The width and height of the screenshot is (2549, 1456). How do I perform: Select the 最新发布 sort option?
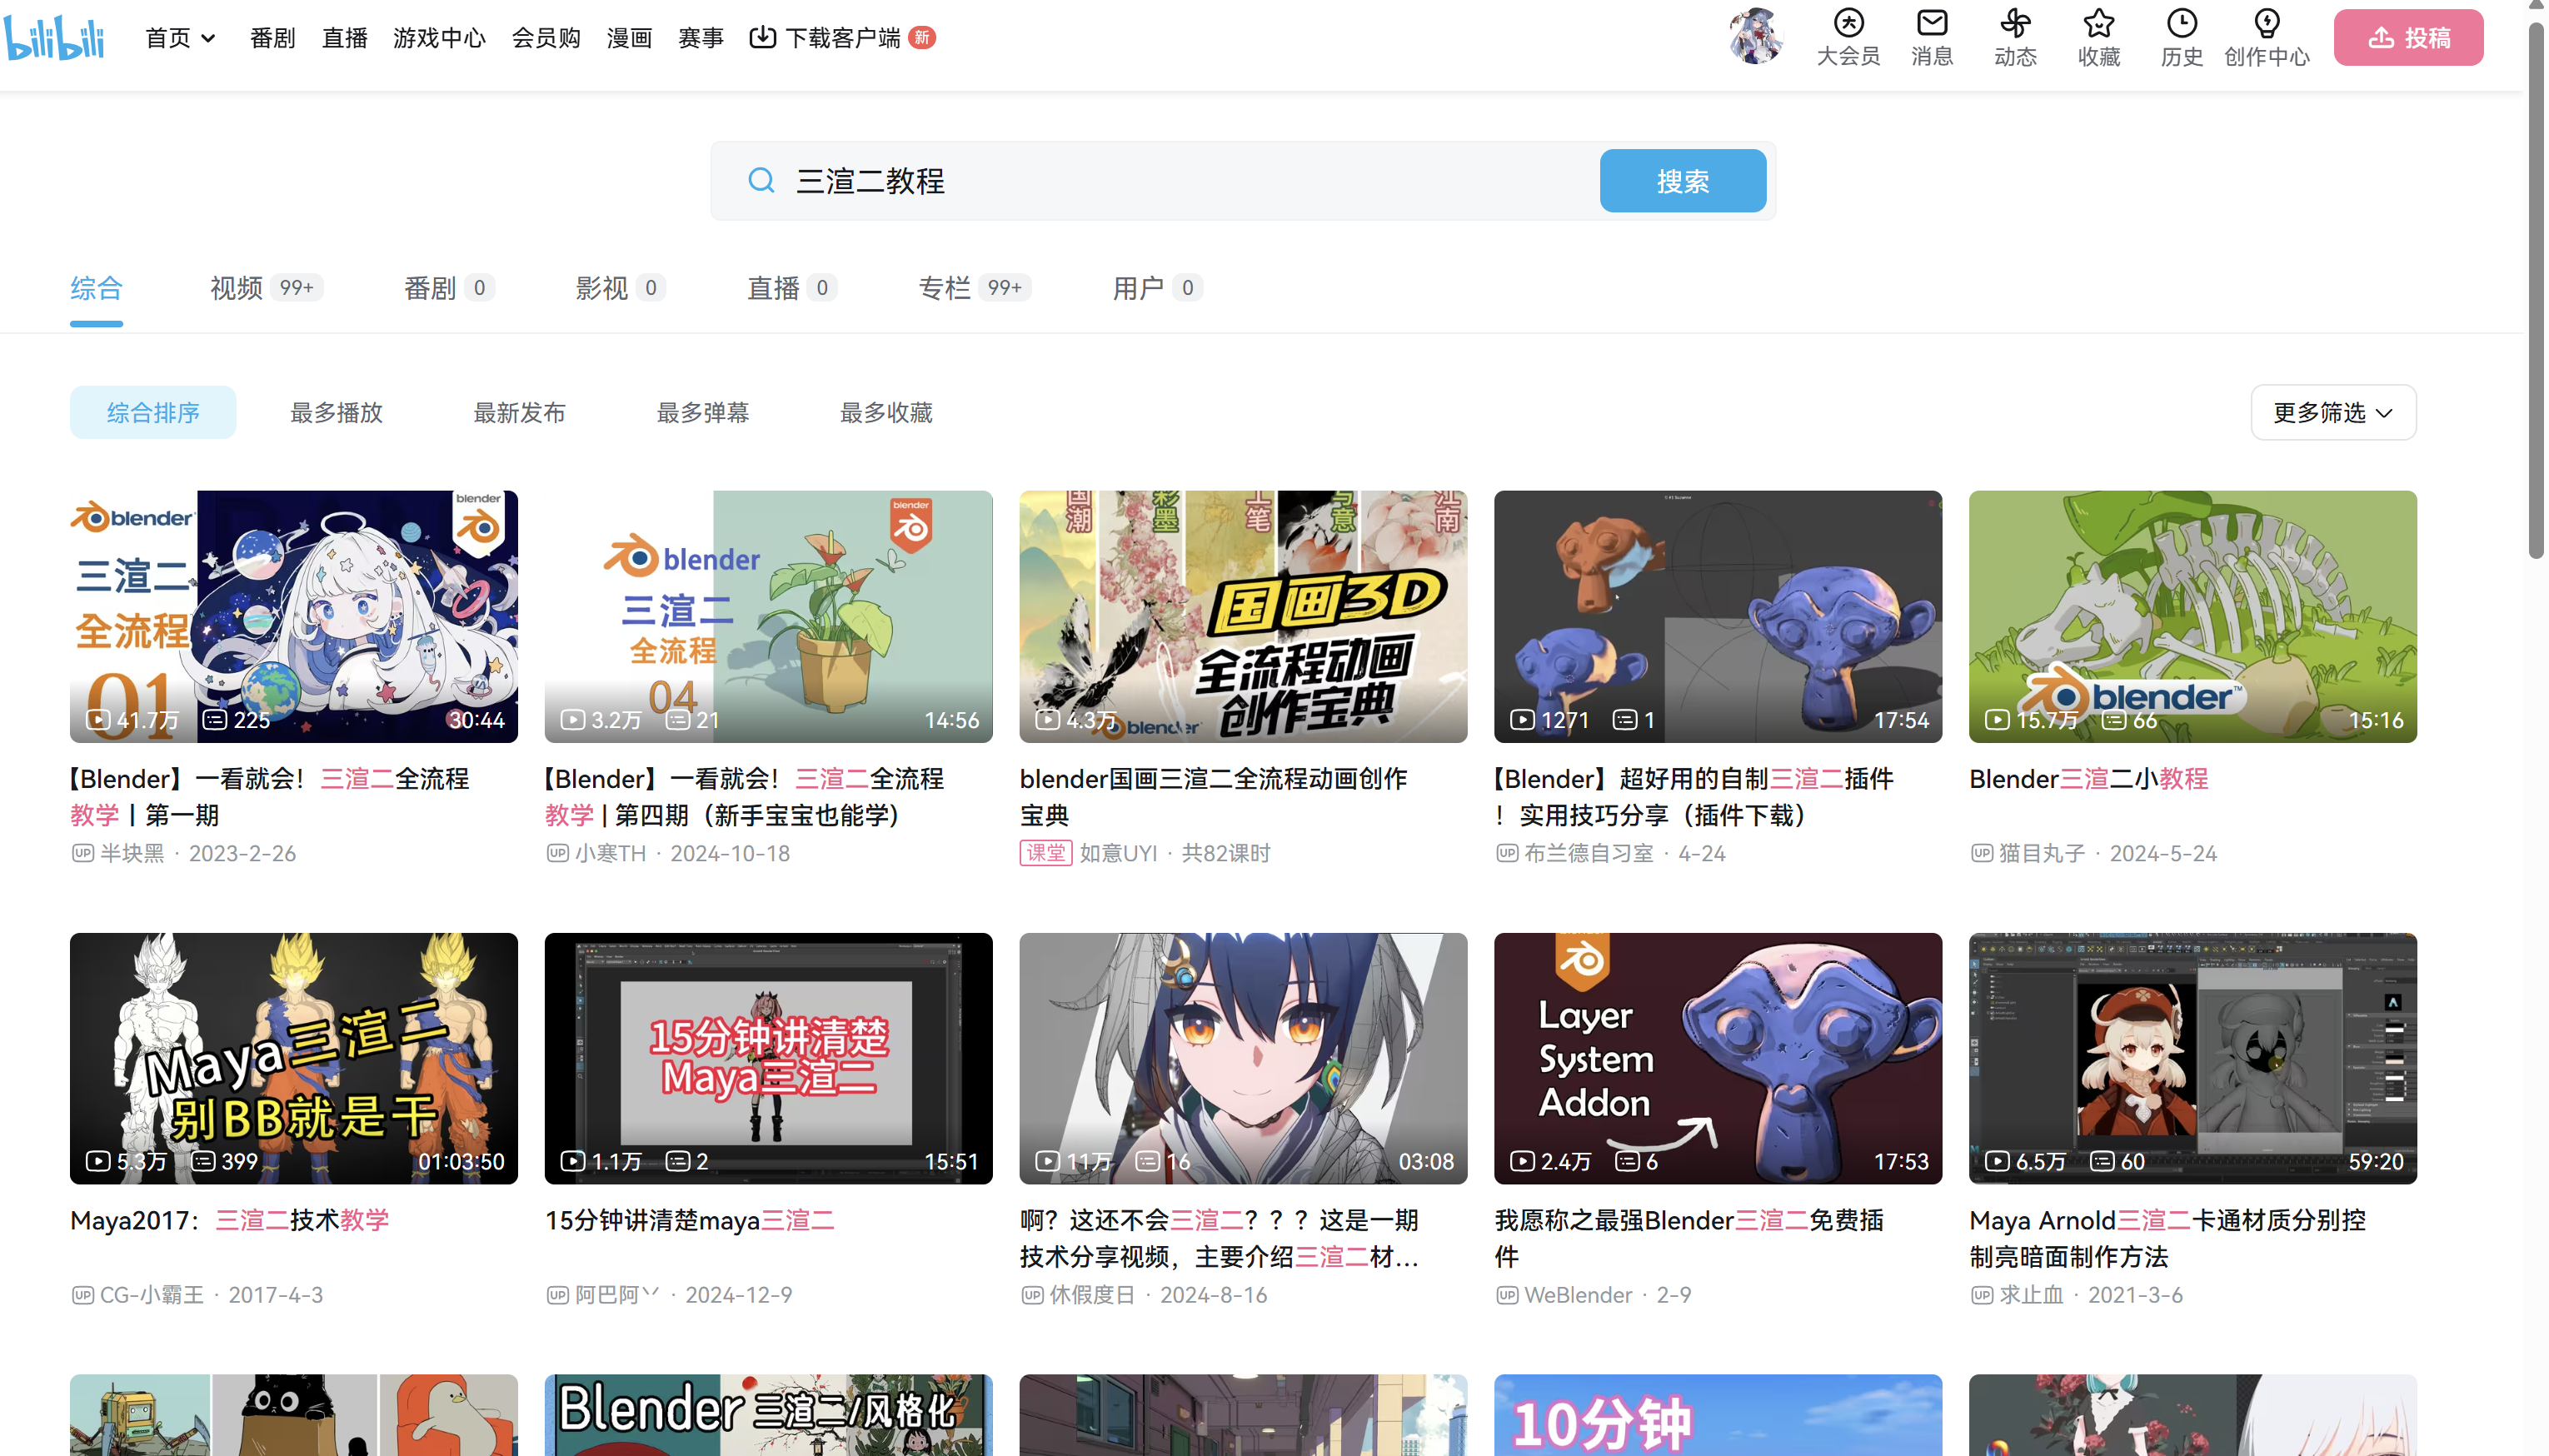[519, 412]
